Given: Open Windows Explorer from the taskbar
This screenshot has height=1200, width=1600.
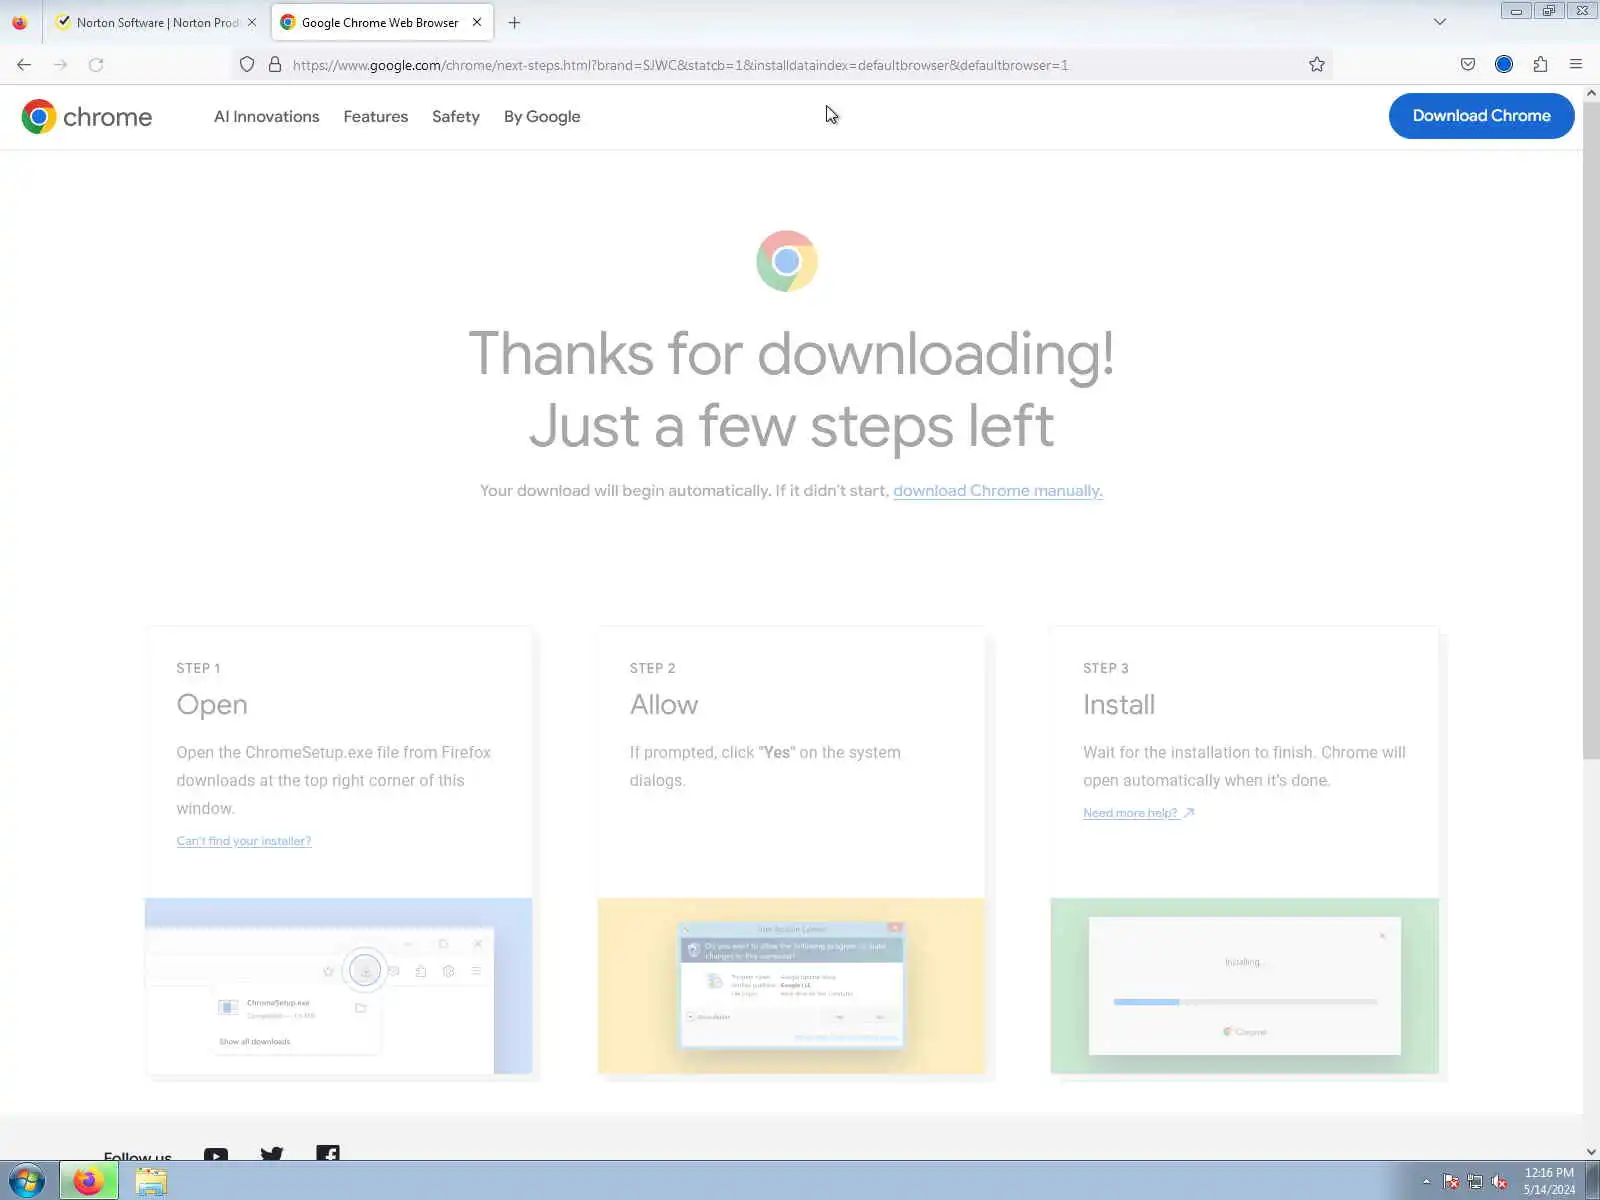Looking at the screenshot, I should [151, 1181].
